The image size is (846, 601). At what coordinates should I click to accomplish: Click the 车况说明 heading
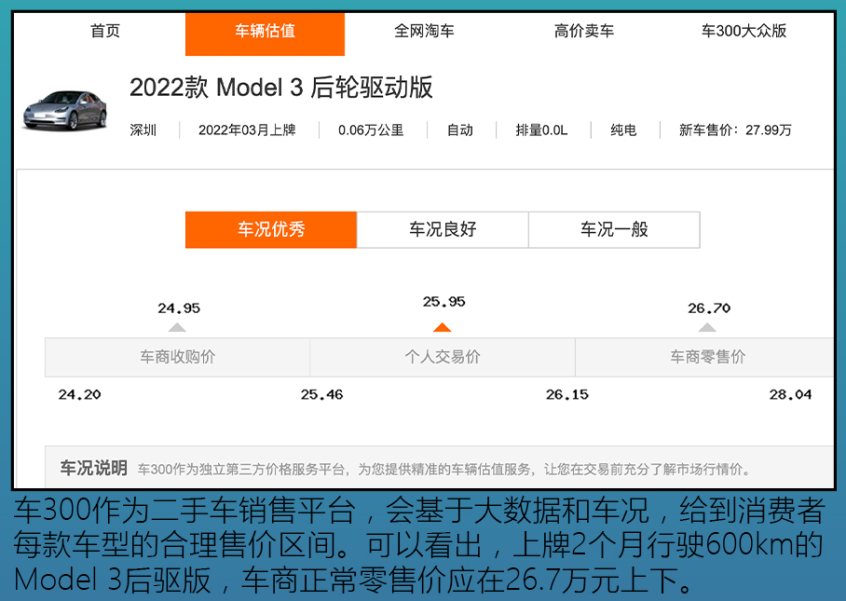tap(93, 468)
